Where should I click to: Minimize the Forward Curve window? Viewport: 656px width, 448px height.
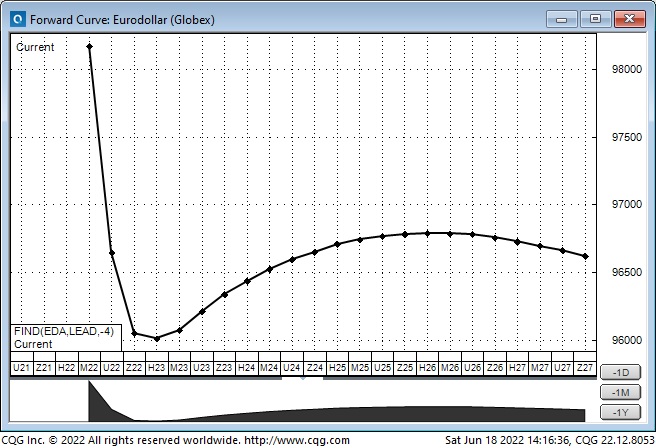[561, 19]
